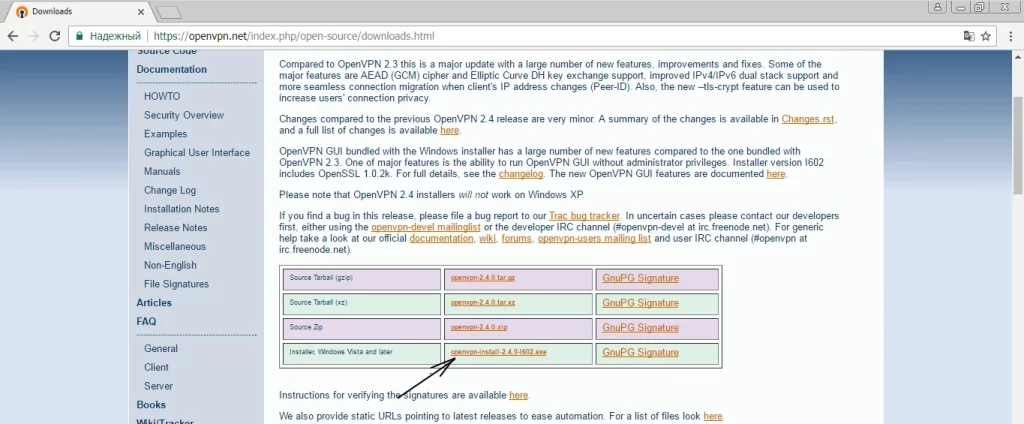Click the green secure padlock icon
Image resolution: width=1024 pixels, height=424 pixels.
80,36
